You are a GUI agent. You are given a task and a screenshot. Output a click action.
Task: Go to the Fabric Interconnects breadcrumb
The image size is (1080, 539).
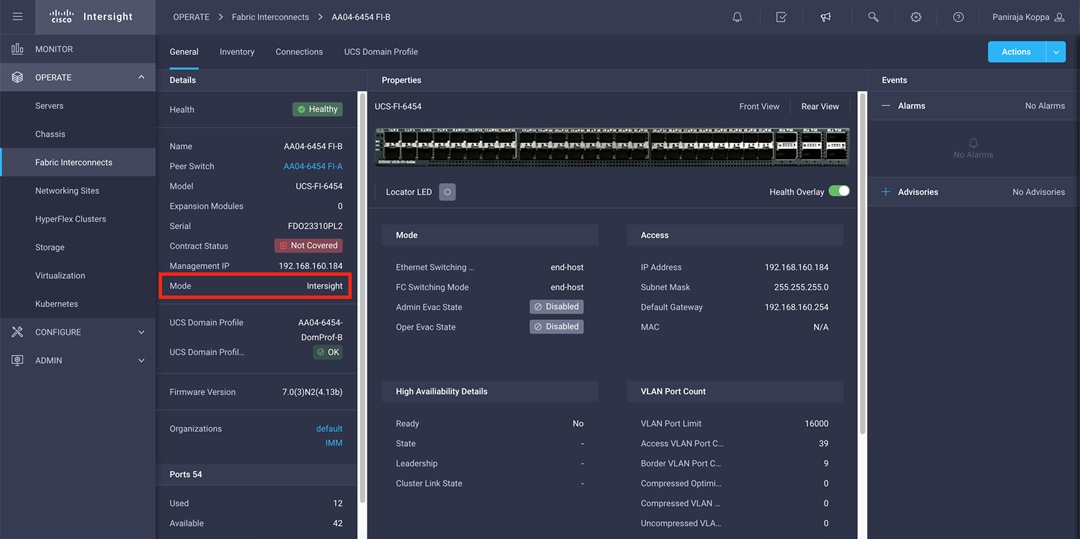pyautogui.click(x=270, y=17)
